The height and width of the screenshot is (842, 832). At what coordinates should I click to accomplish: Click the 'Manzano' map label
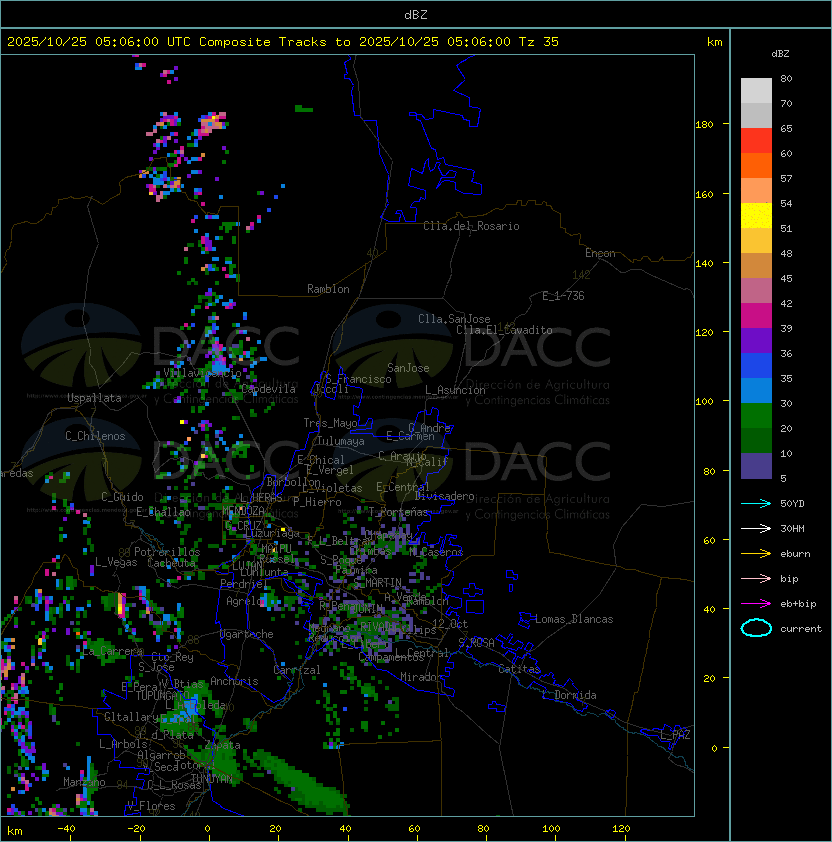pos(84,782)
